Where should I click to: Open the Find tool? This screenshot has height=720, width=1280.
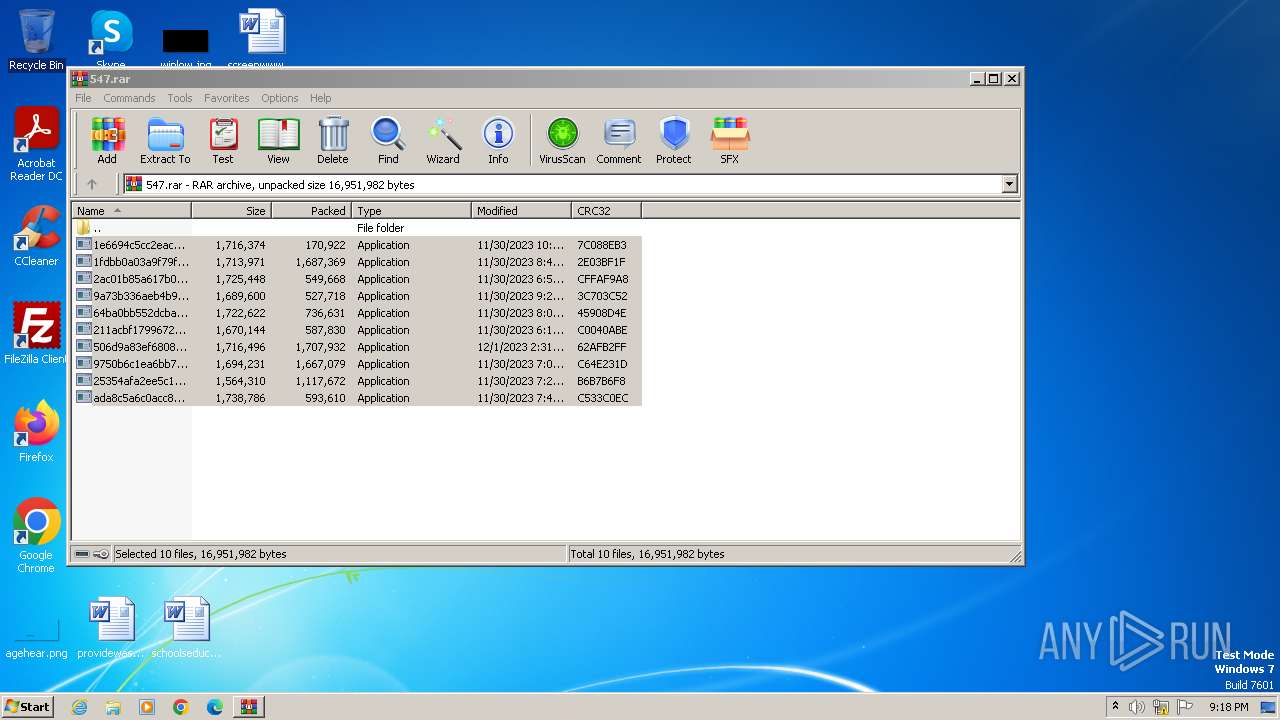pos(388,141)
